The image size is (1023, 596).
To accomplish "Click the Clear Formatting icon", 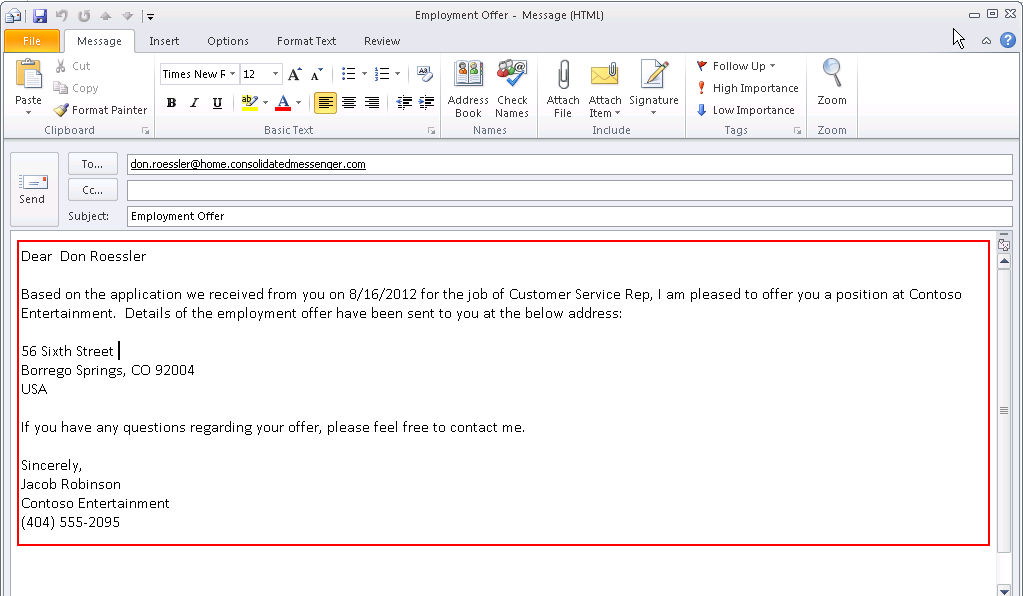I will point(424,74).
